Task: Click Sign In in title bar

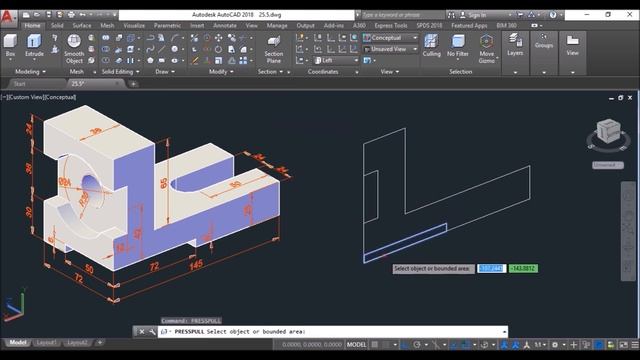Action: point(477,15)
